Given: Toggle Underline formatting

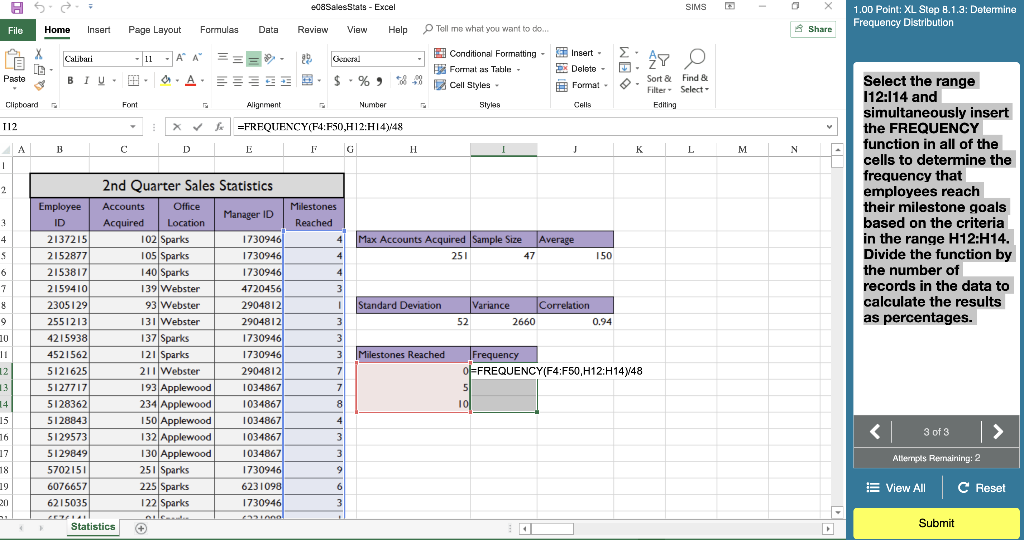Looking at the screenshot, I should pos(101,80).
